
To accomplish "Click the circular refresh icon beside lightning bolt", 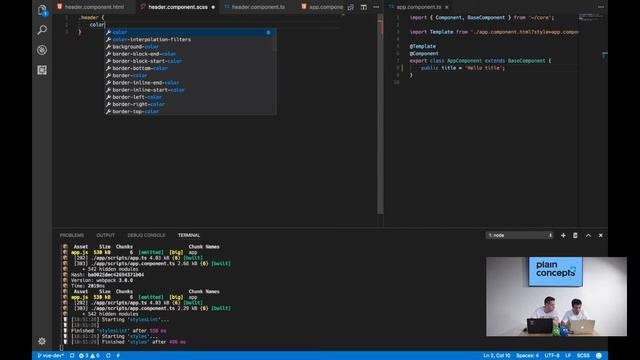I will click(108, 356).
